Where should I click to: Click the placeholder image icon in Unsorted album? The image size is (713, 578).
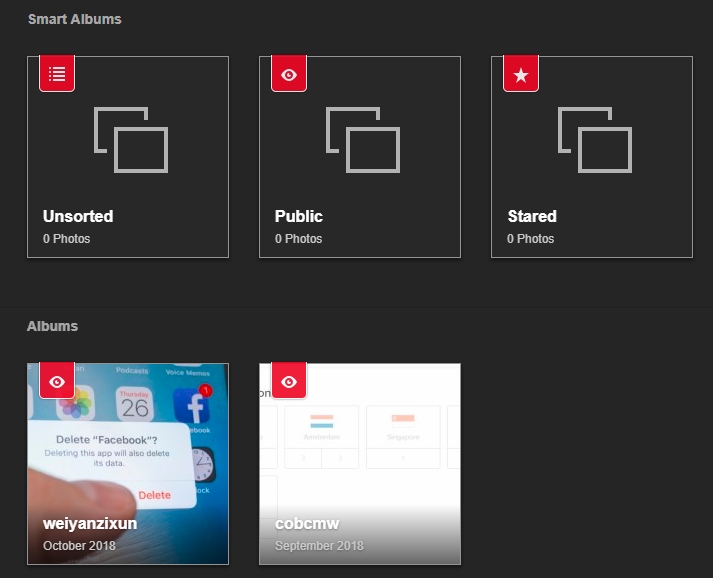[130, 139]
